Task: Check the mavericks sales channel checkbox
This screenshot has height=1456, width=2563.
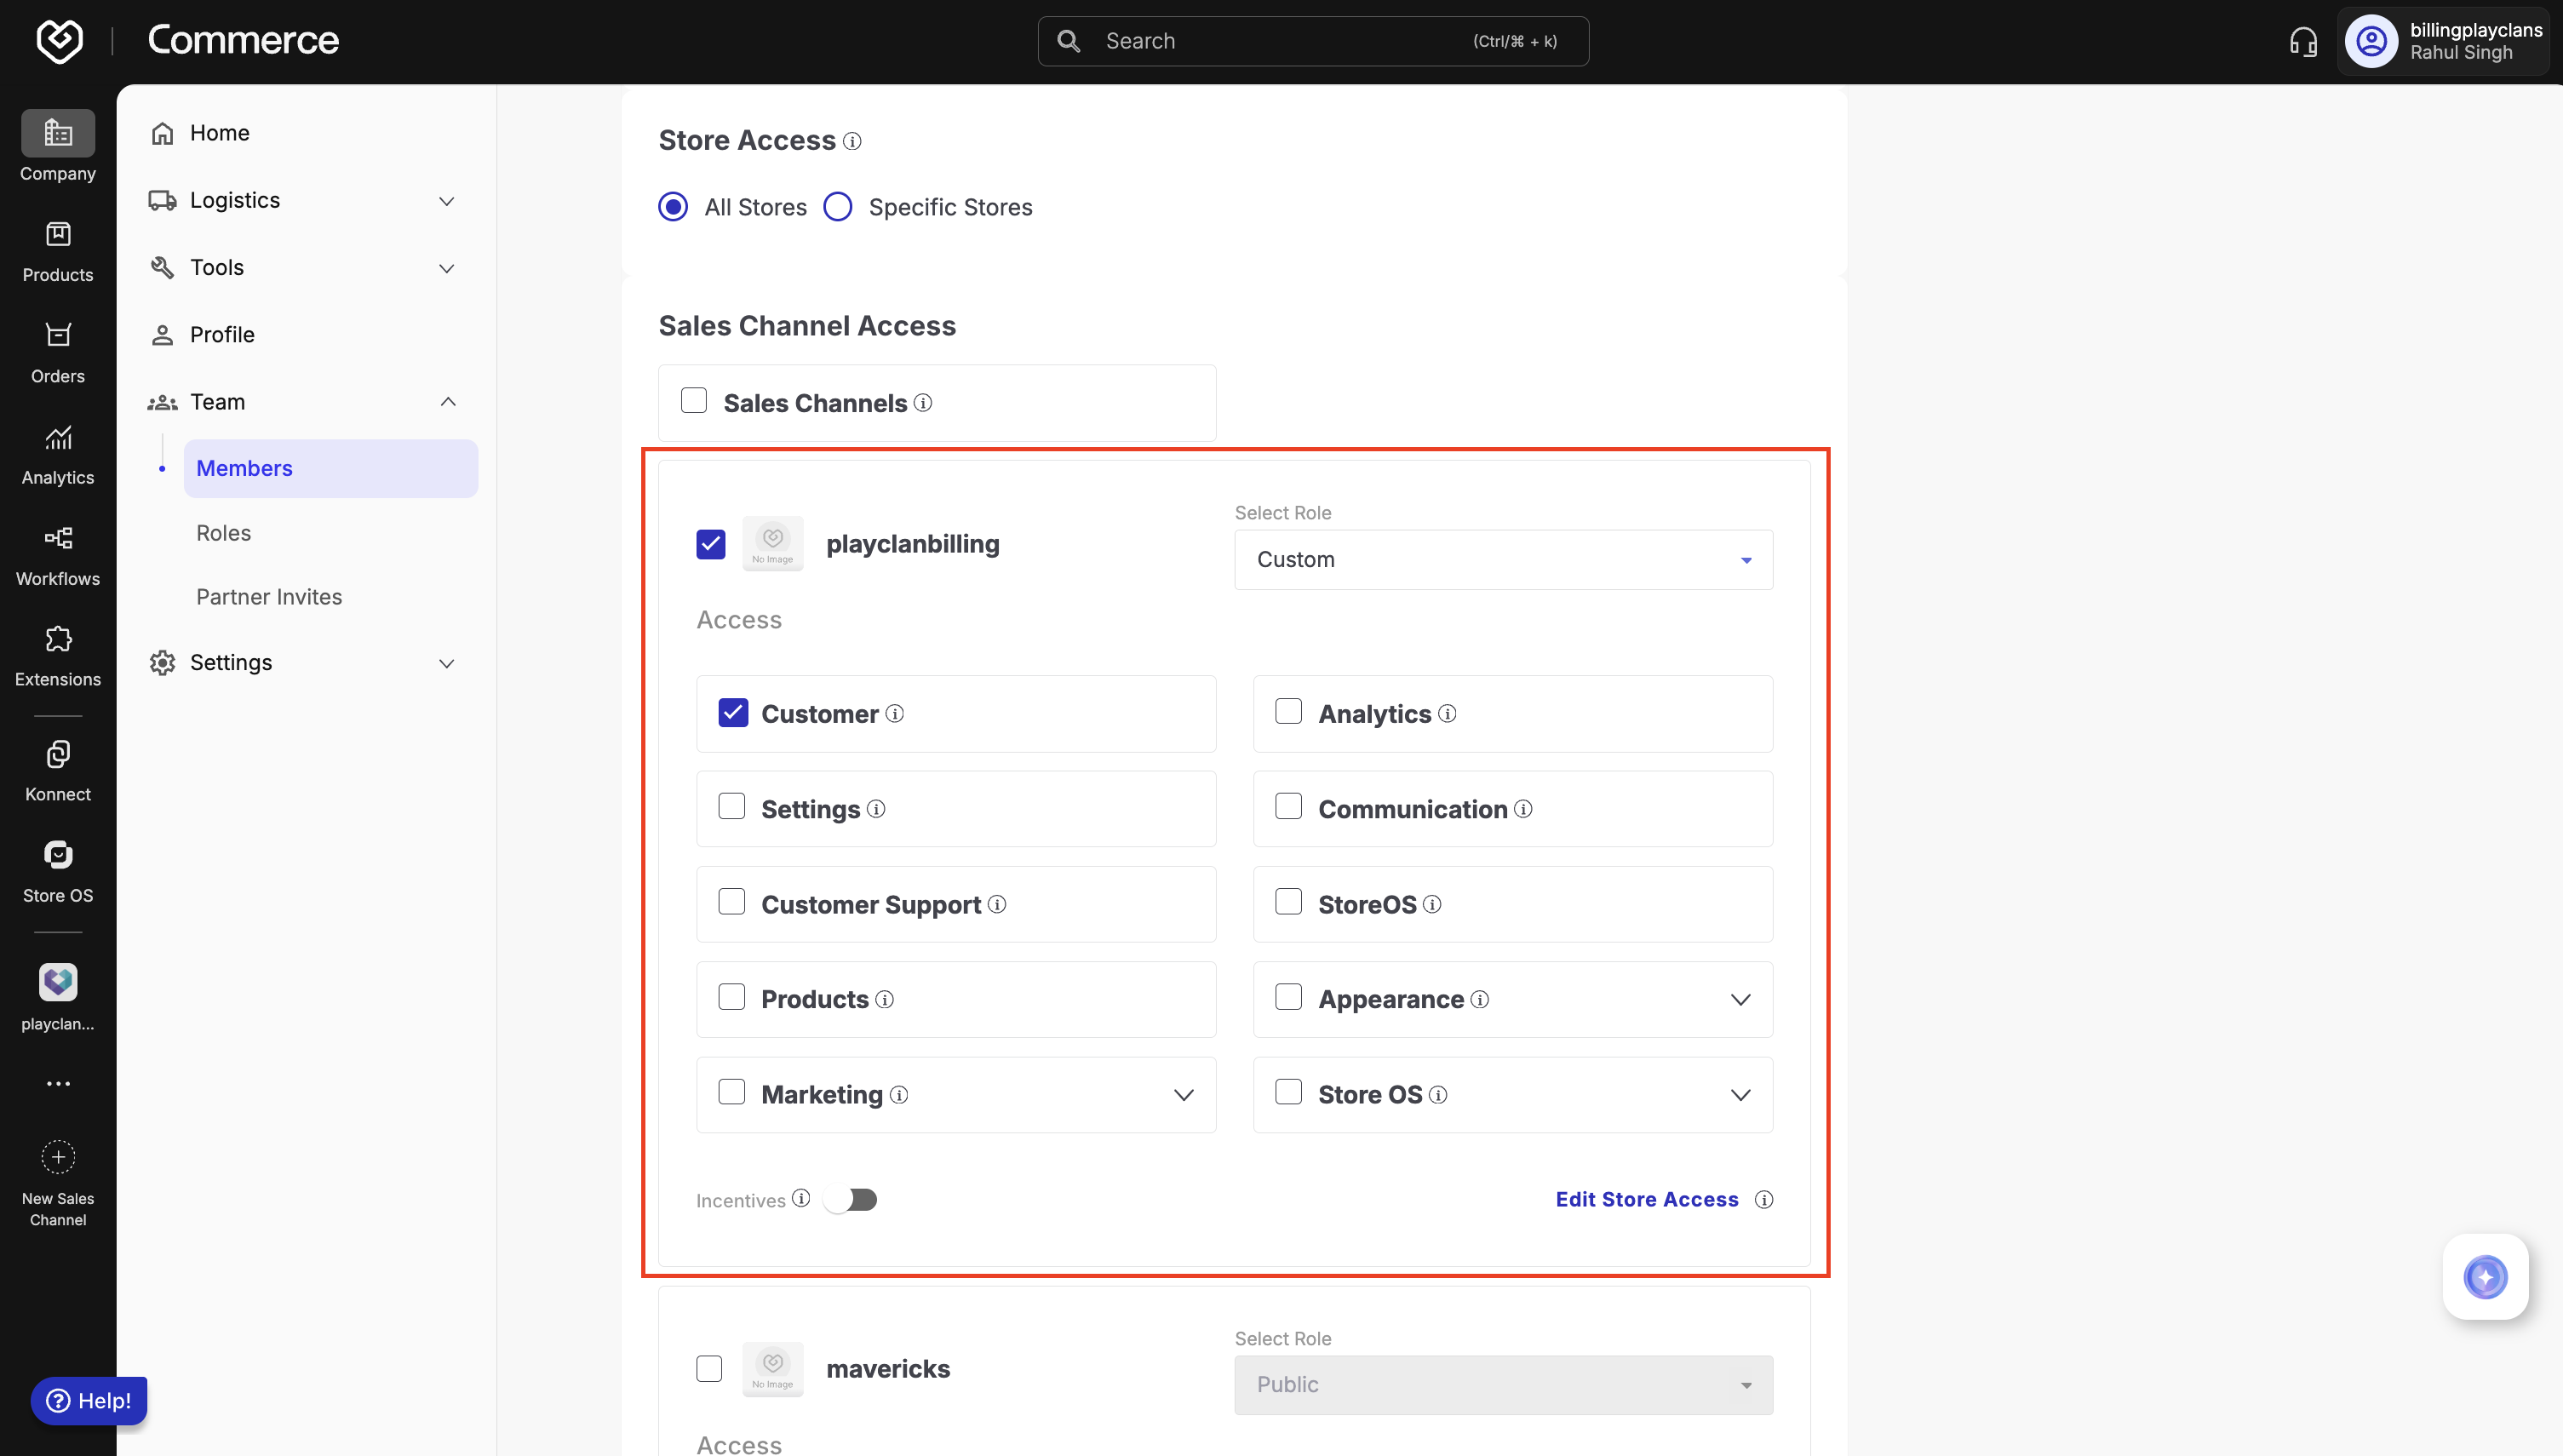Action: tap(709, 1368)
